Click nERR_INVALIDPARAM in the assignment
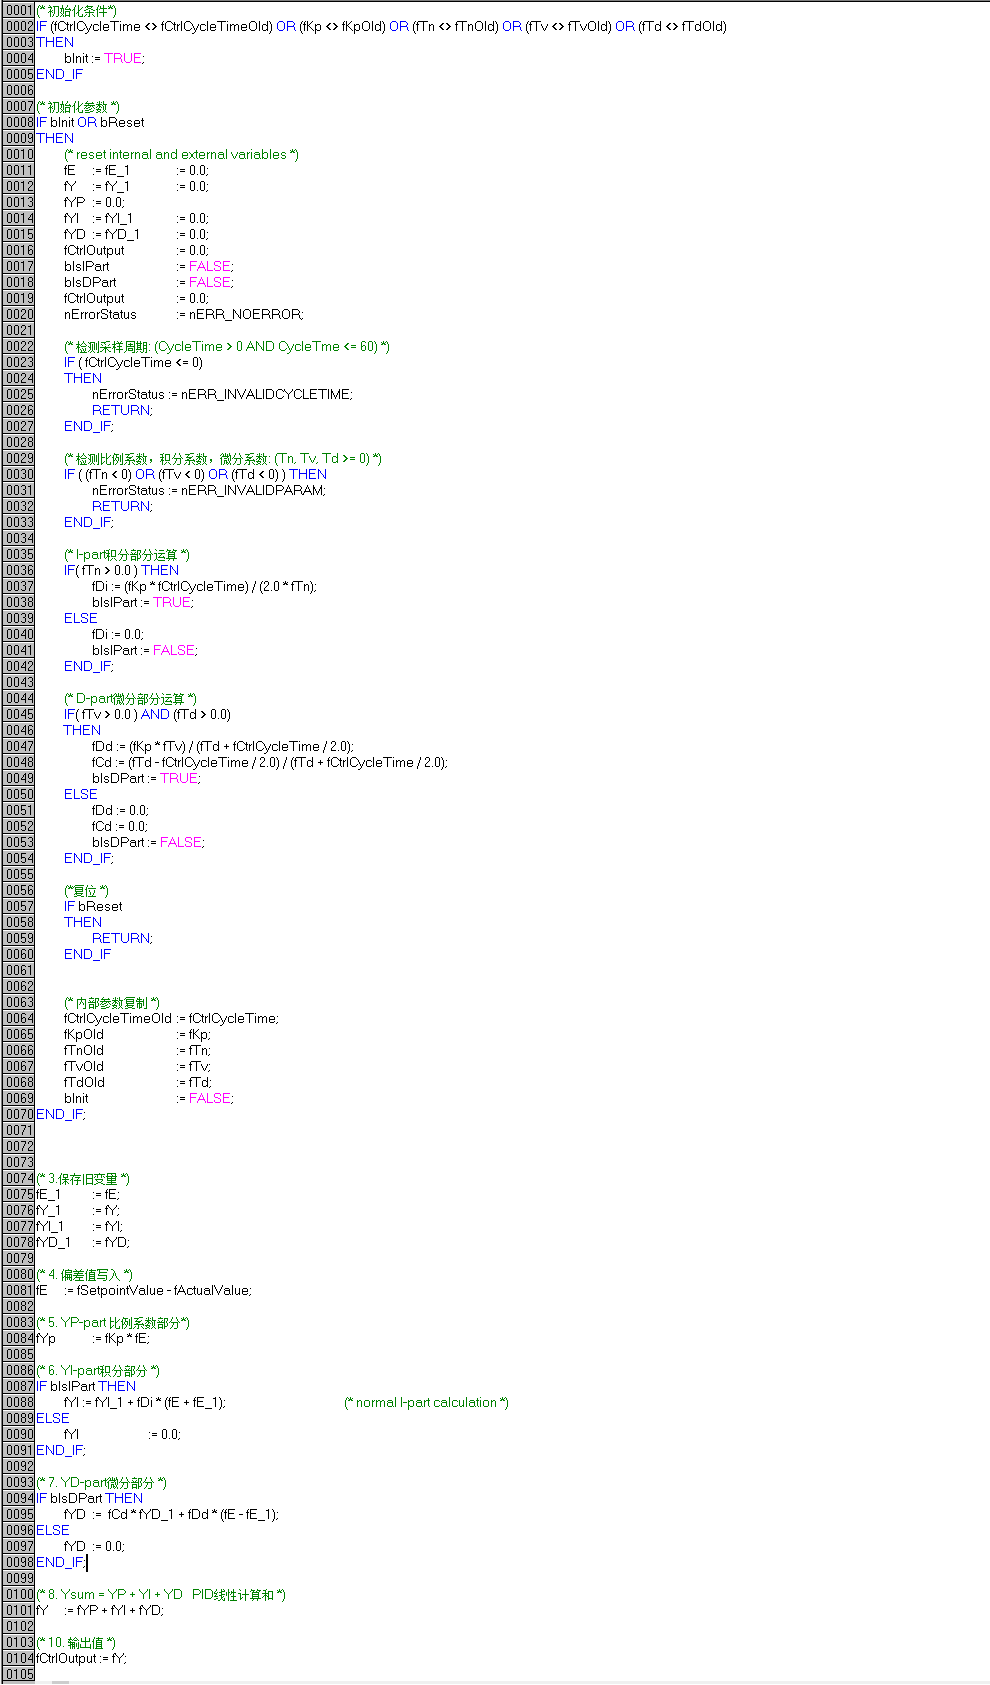This screenshot has width=990, height=1685. pyautogui.click(x=252, y=490)
